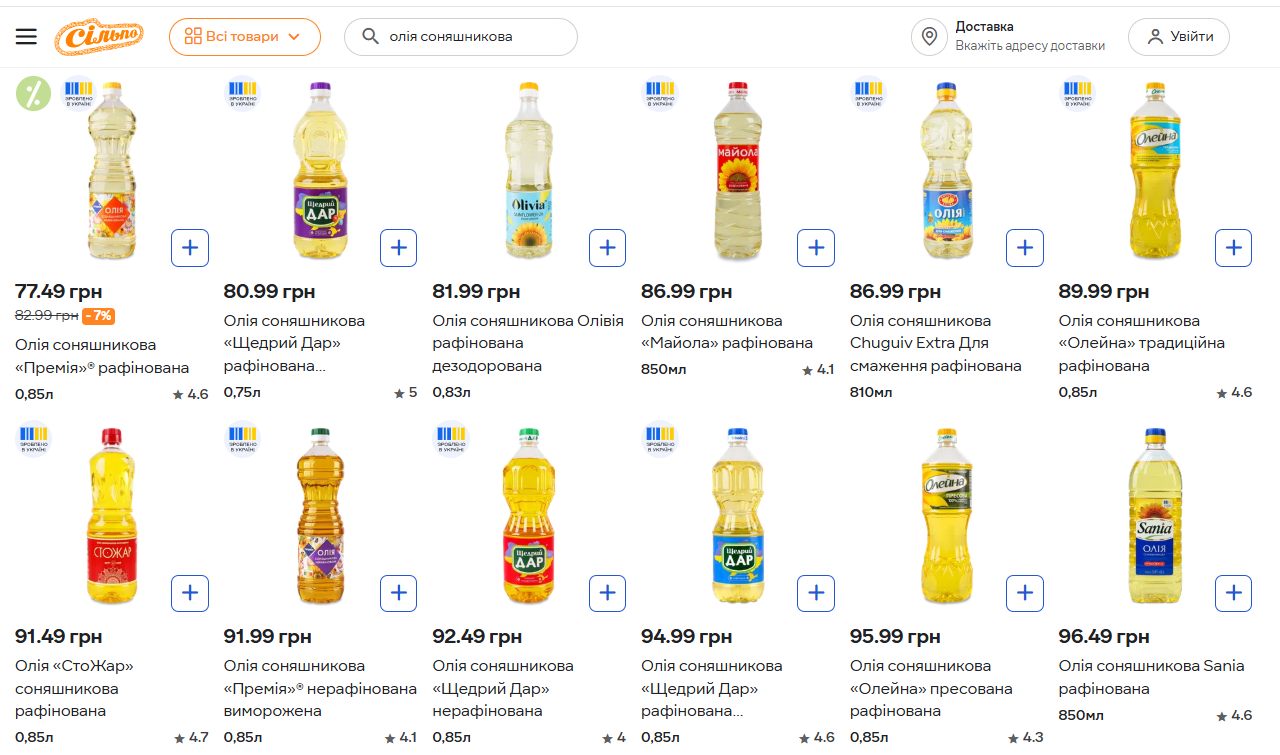Image resolution: width=1280 pixels, height=755 pixels.
Task: Add Sania рафінована oil to cart
Action: 1233,593
